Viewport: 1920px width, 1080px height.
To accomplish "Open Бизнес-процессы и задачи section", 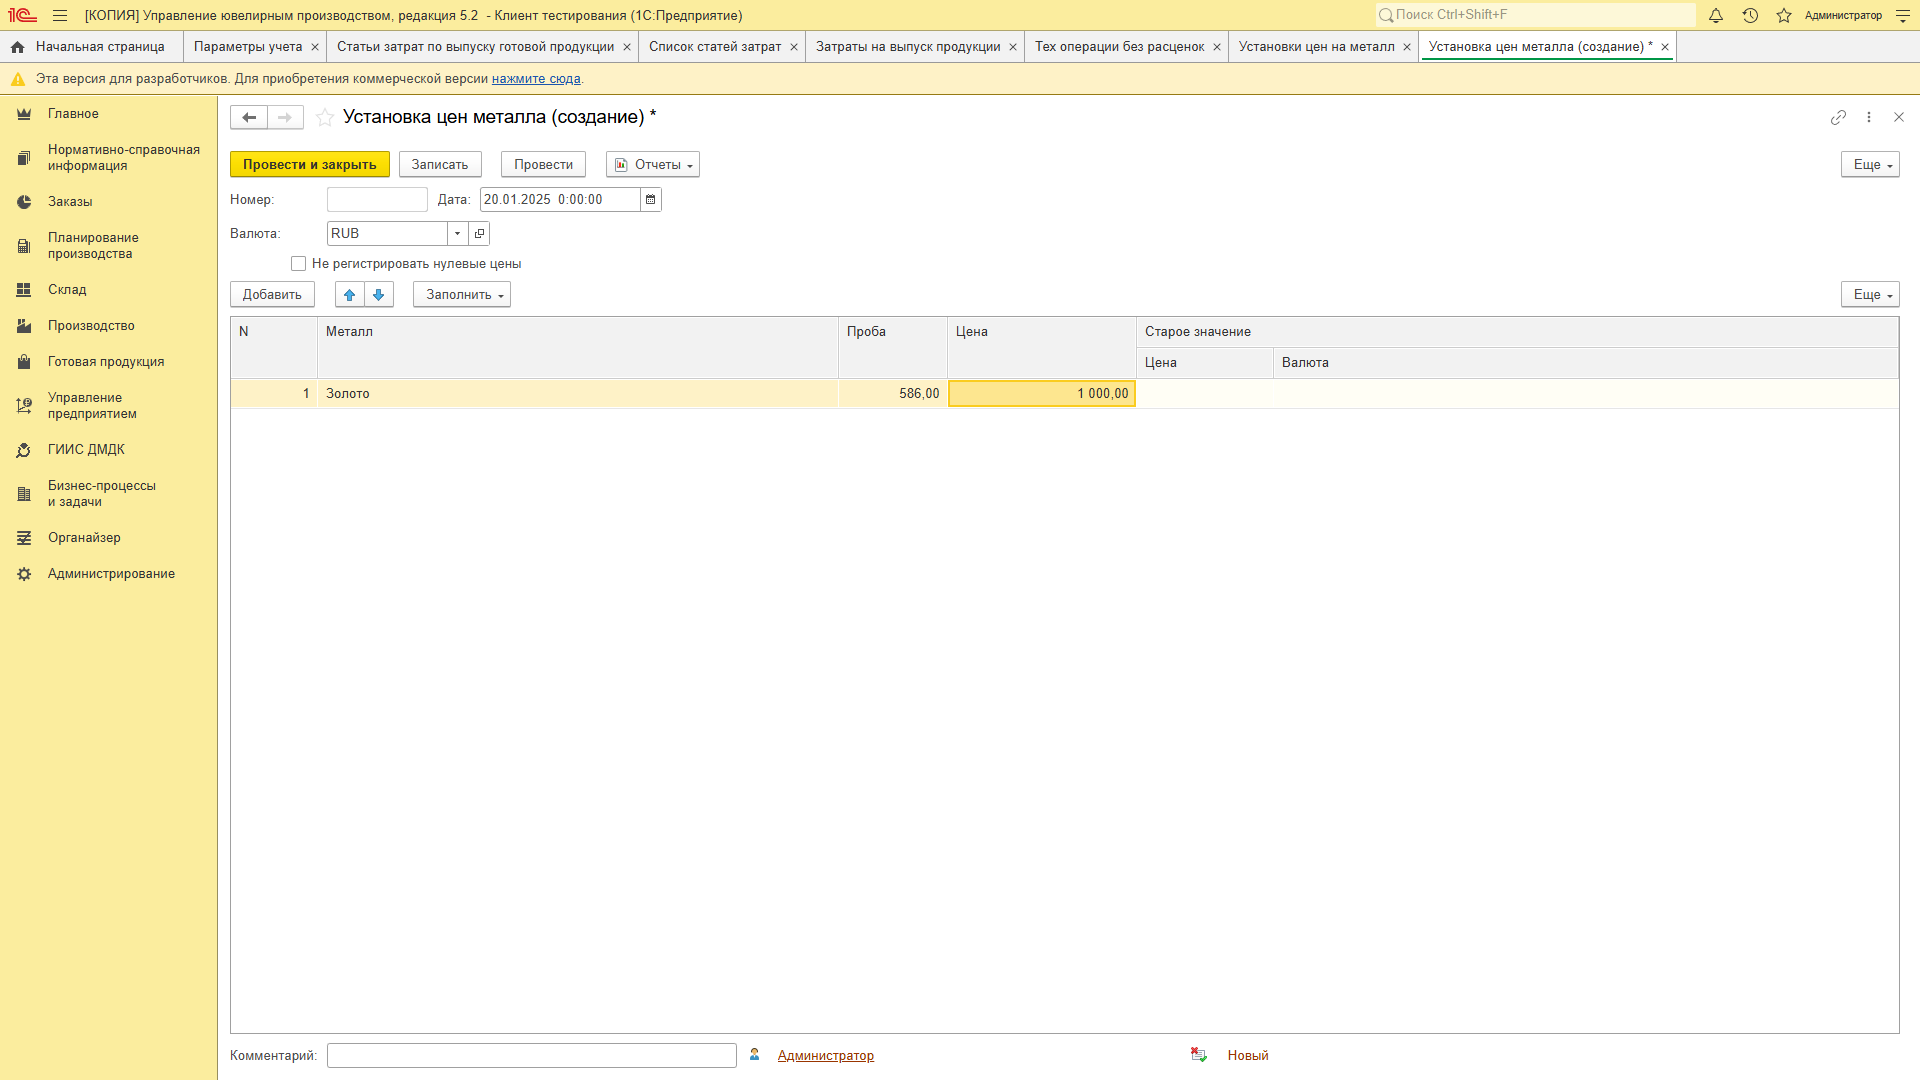I will pos(102,494).
